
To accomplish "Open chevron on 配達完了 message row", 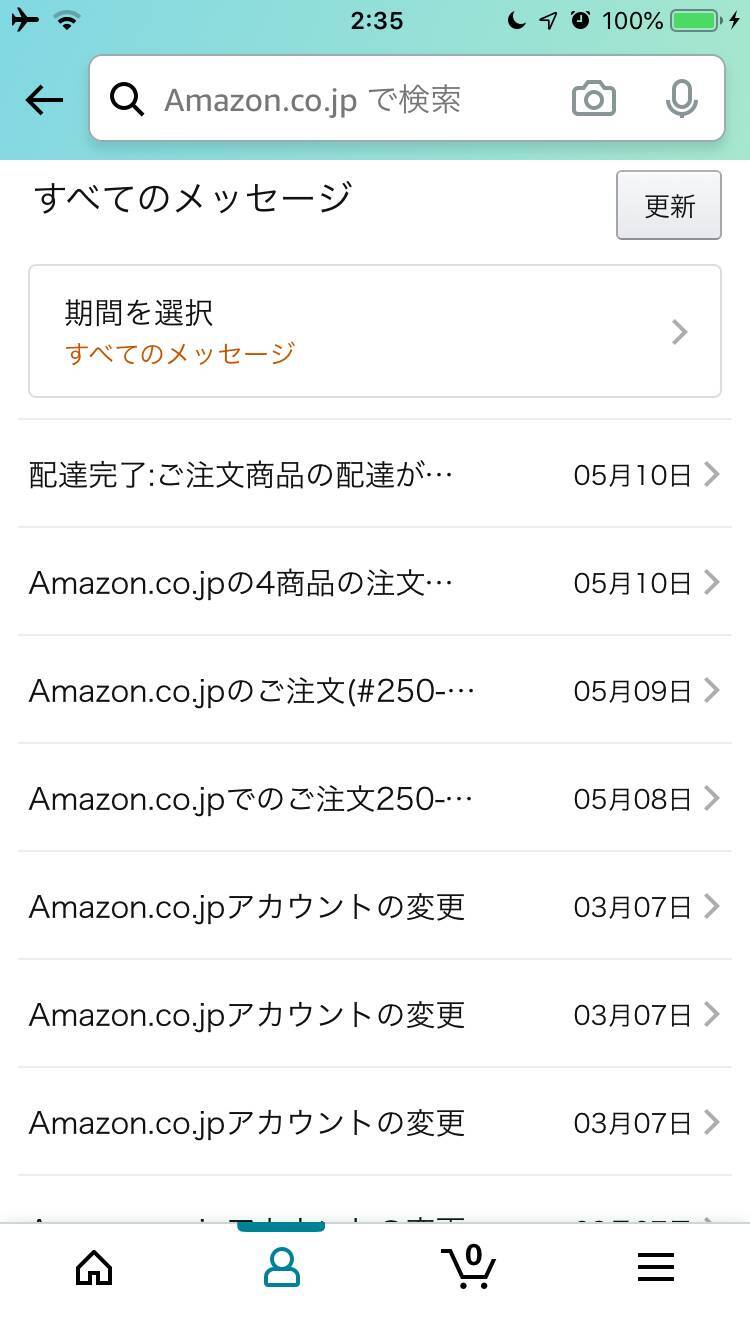I will point(711,474).
